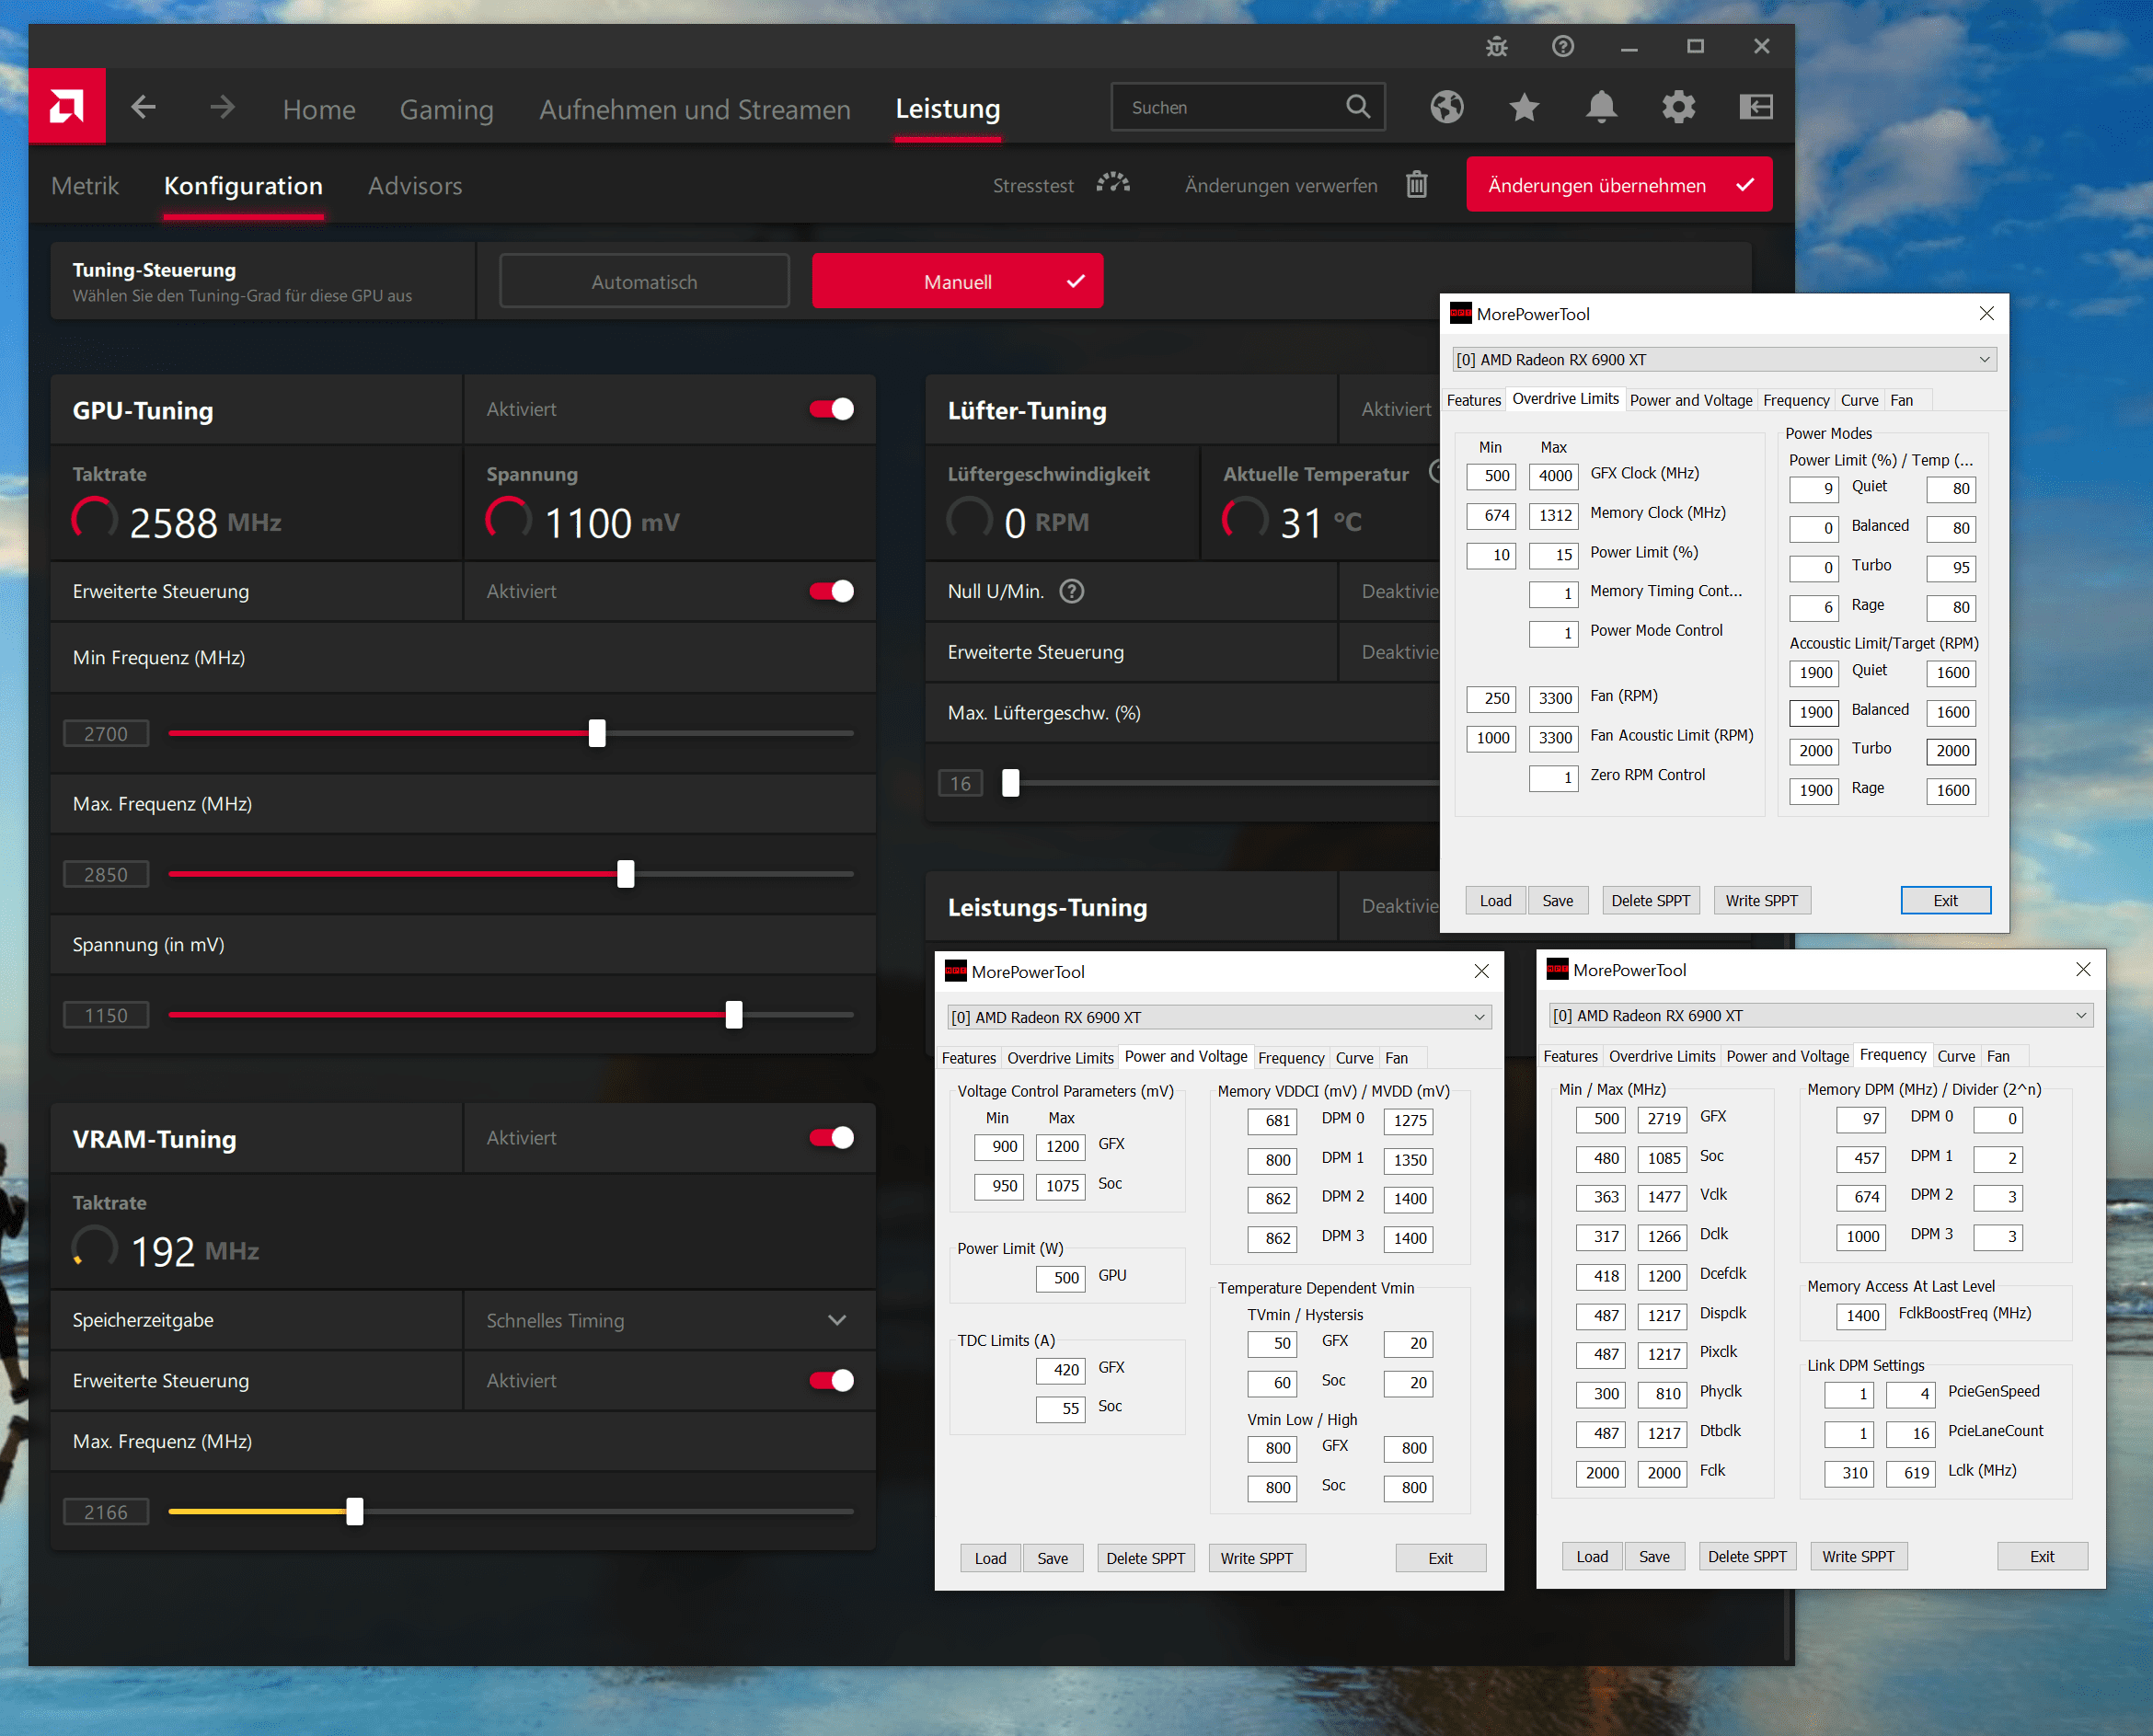This screenshot has width=2153, height=1736.
Task: Open the web browser globe icon
Action: click(1446, 107)
